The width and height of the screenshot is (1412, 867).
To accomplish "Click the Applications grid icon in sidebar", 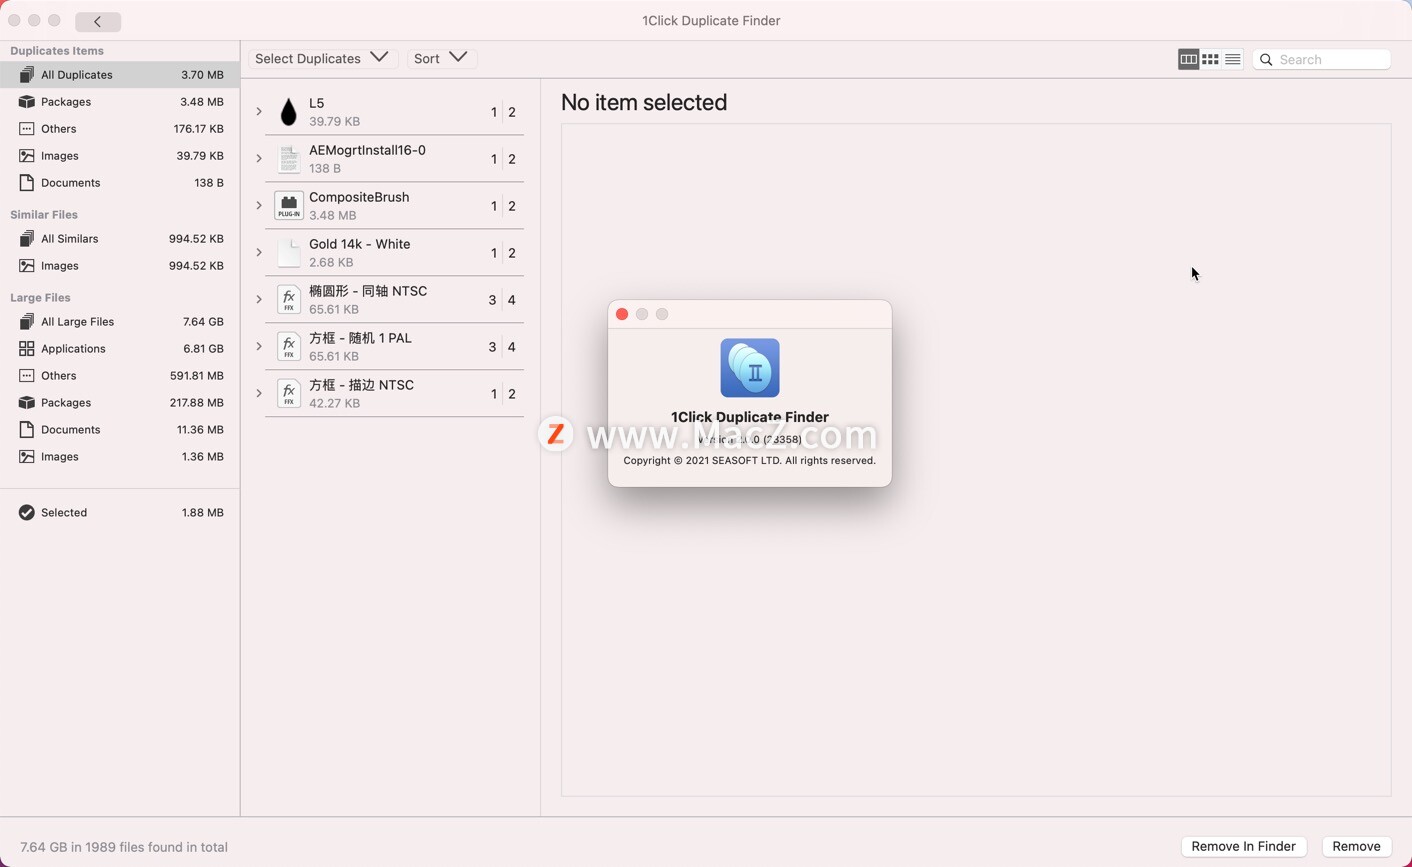I will pos(27,349).
